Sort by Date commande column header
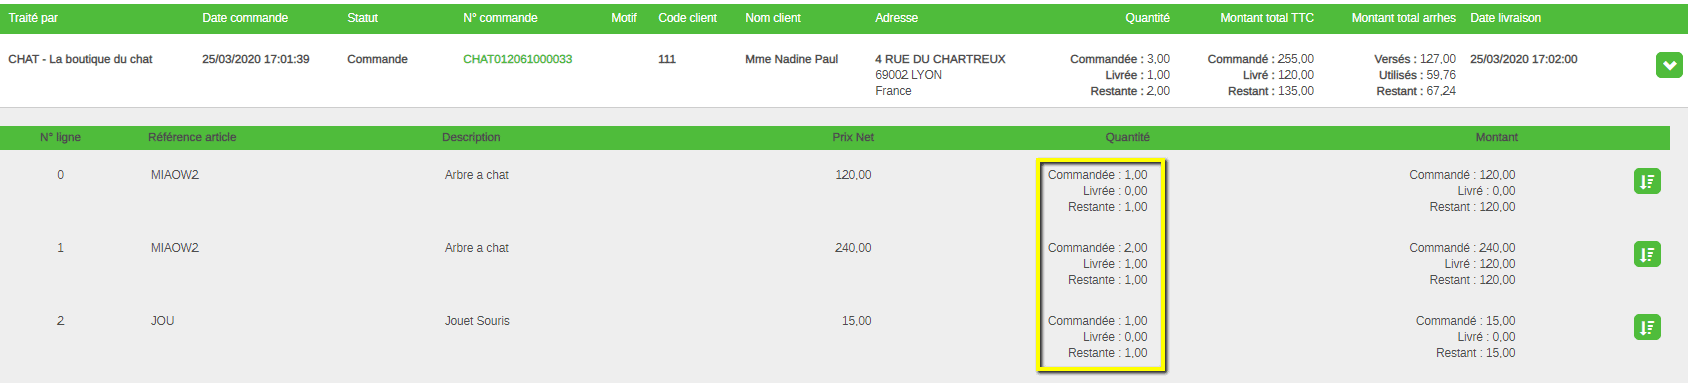The height and width of the screenshot is (383, 1688). pyautogui.click(x=245, y=18)
